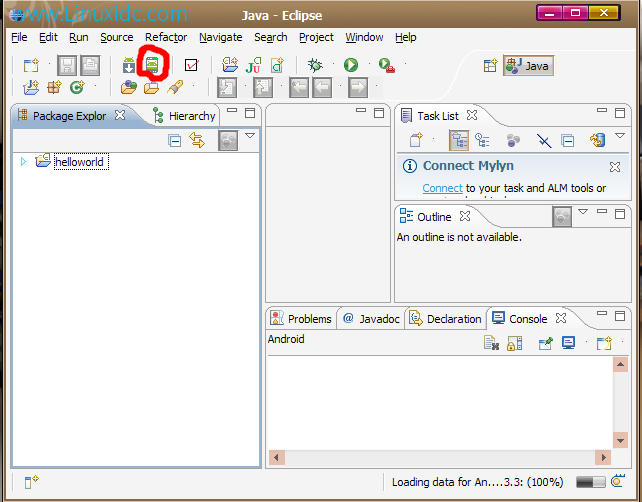Collapse All in Package Explorer

point(174,141)
